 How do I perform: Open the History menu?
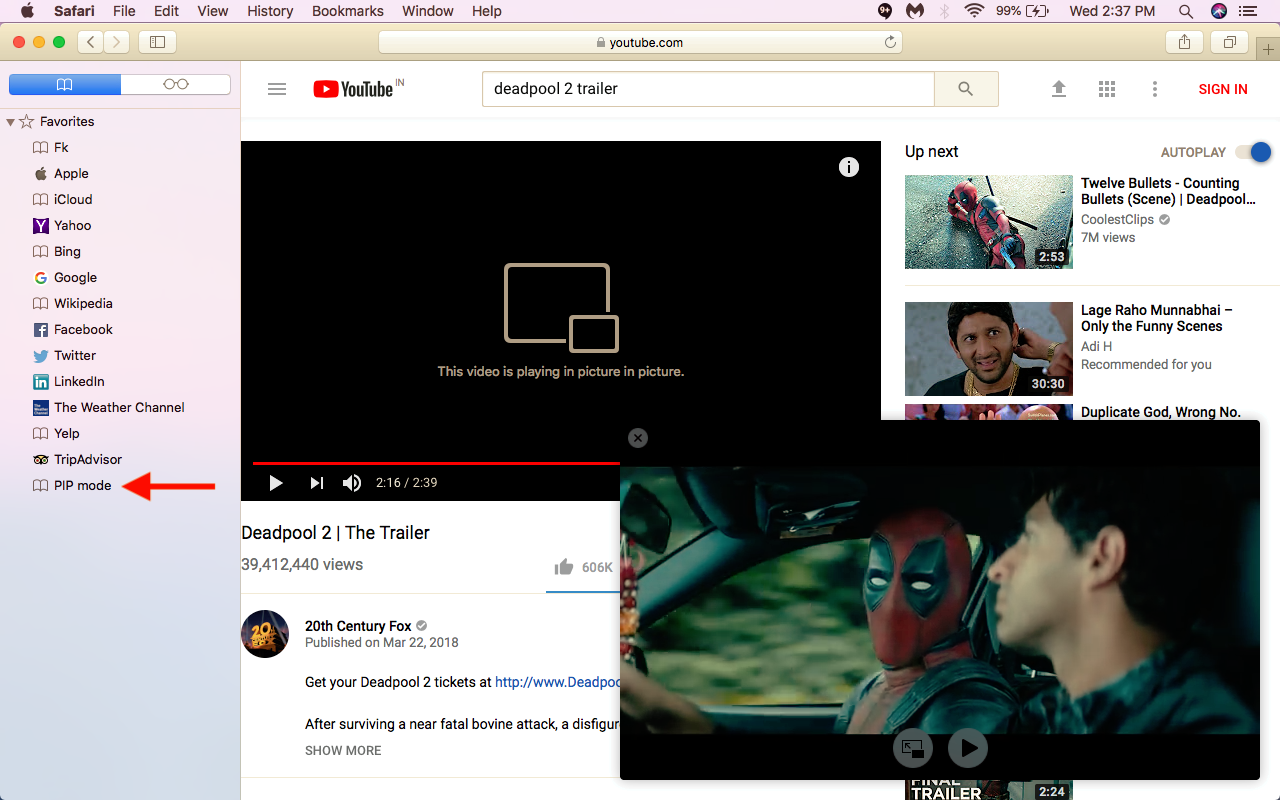[x=270, y=11]
